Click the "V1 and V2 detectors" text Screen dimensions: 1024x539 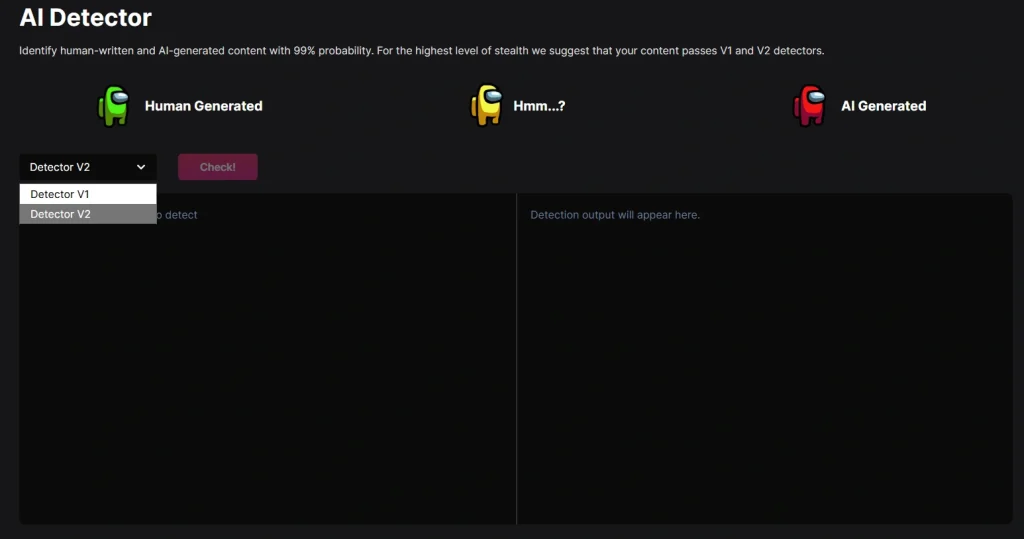point(771,51)
